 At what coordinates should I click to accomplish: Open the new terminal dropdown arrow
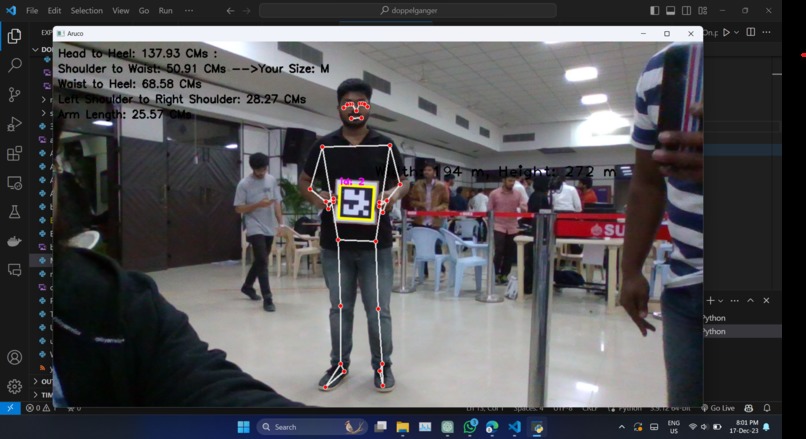click(x=721, y=301)
